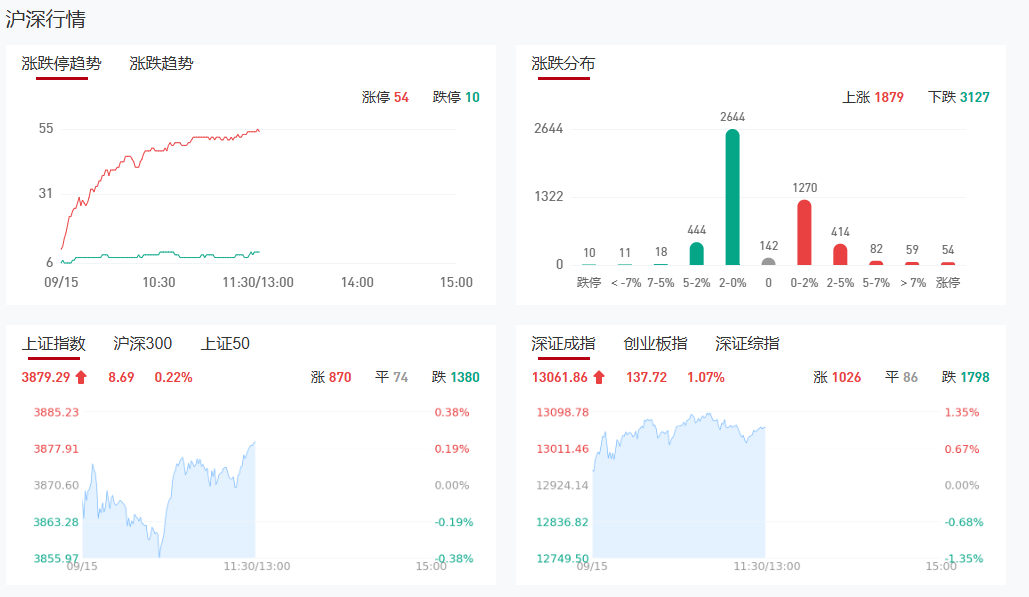This screenshot has height=597, width=1029.
Task: Click red up arrow beside 3879.29
Action: (x=82, y=377)
